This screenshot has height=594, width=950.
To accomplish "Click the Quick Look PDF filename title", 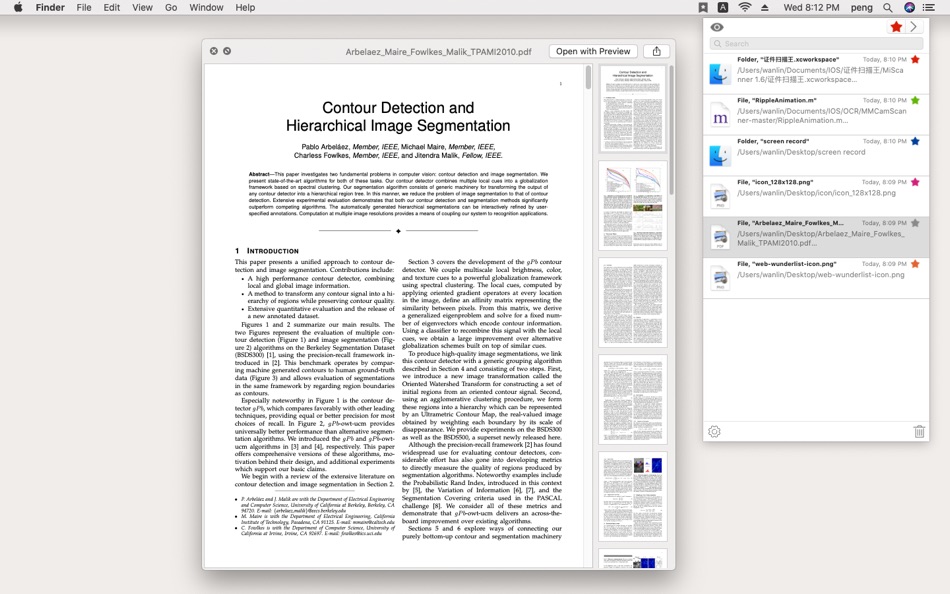I will click(438, 52).
